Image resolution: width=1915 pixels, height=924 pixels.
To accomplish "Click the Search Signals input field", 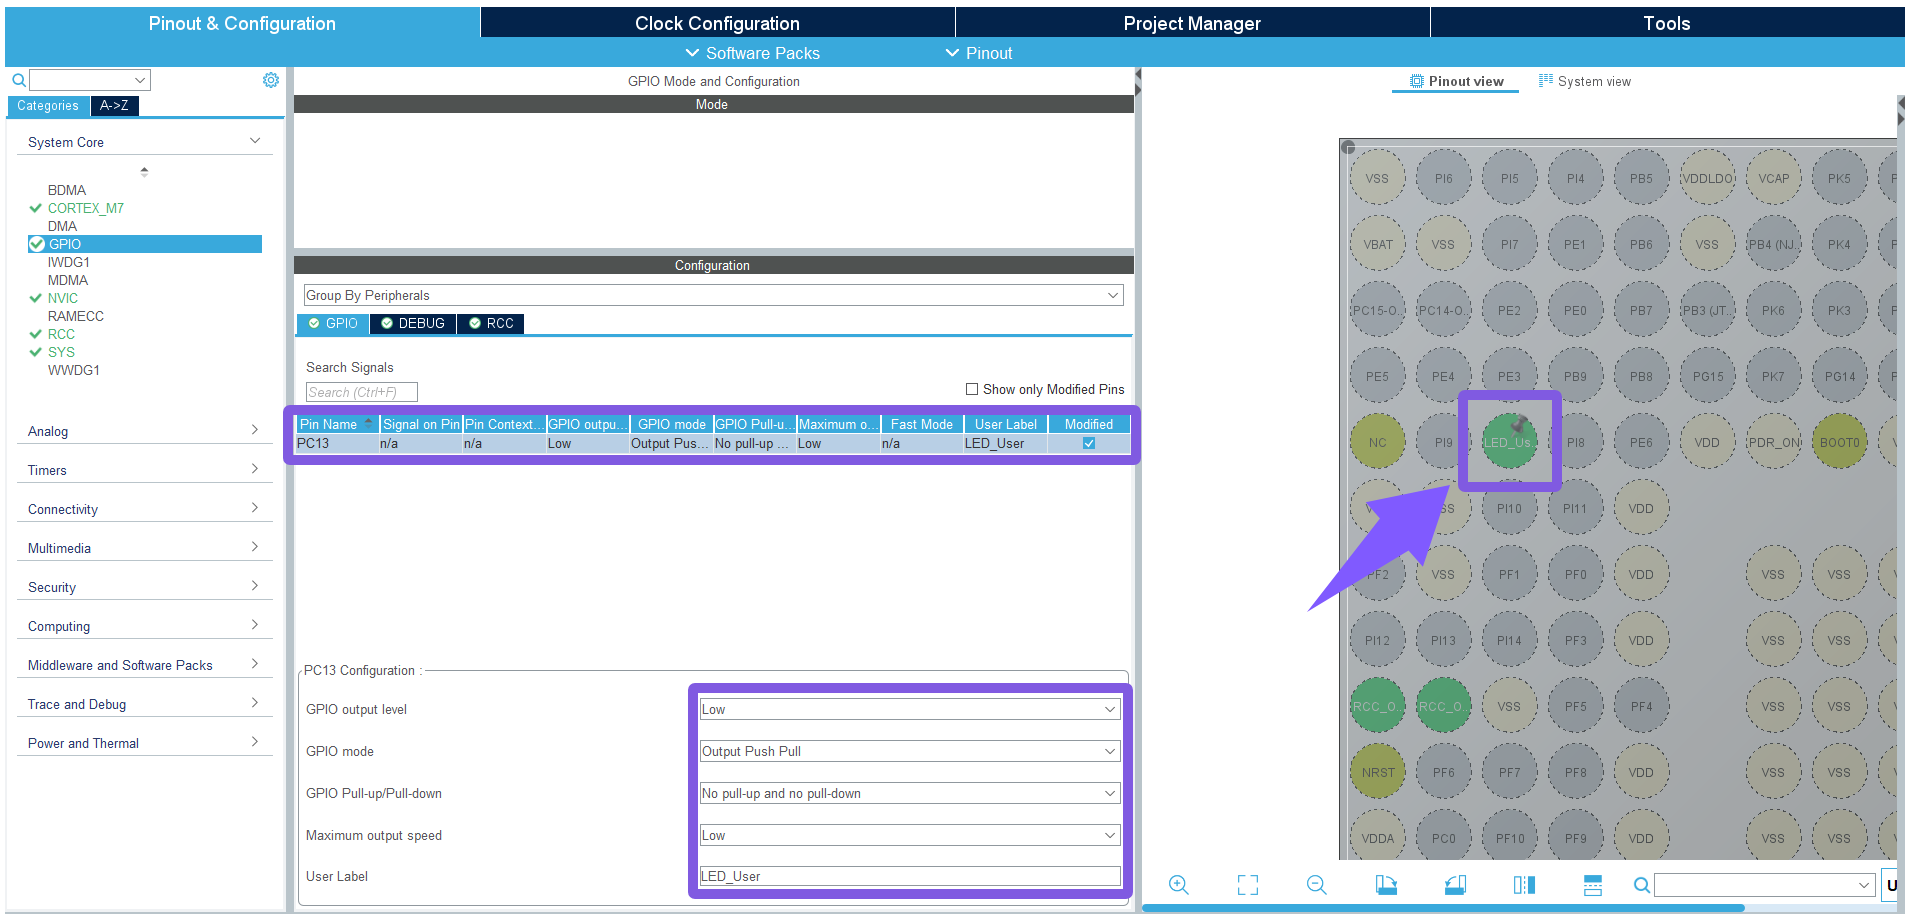I will [361, 392].
